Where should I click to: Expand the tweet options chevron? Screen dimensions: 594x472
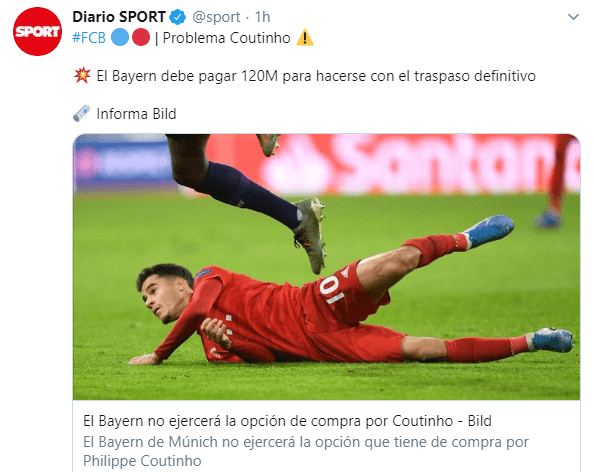pyautogui.click(x=573, y=17)
